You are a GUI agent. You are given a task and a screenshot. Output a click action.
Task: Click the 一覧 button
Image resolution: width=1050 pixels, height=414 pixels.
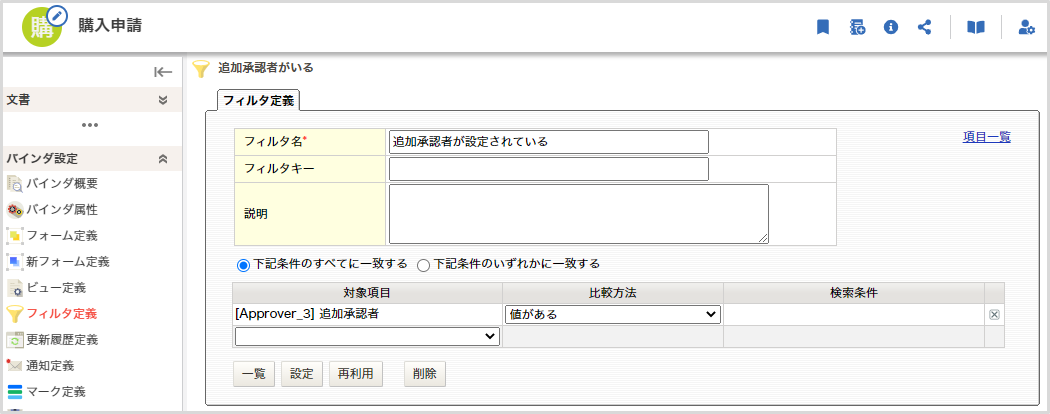point(254,374)
